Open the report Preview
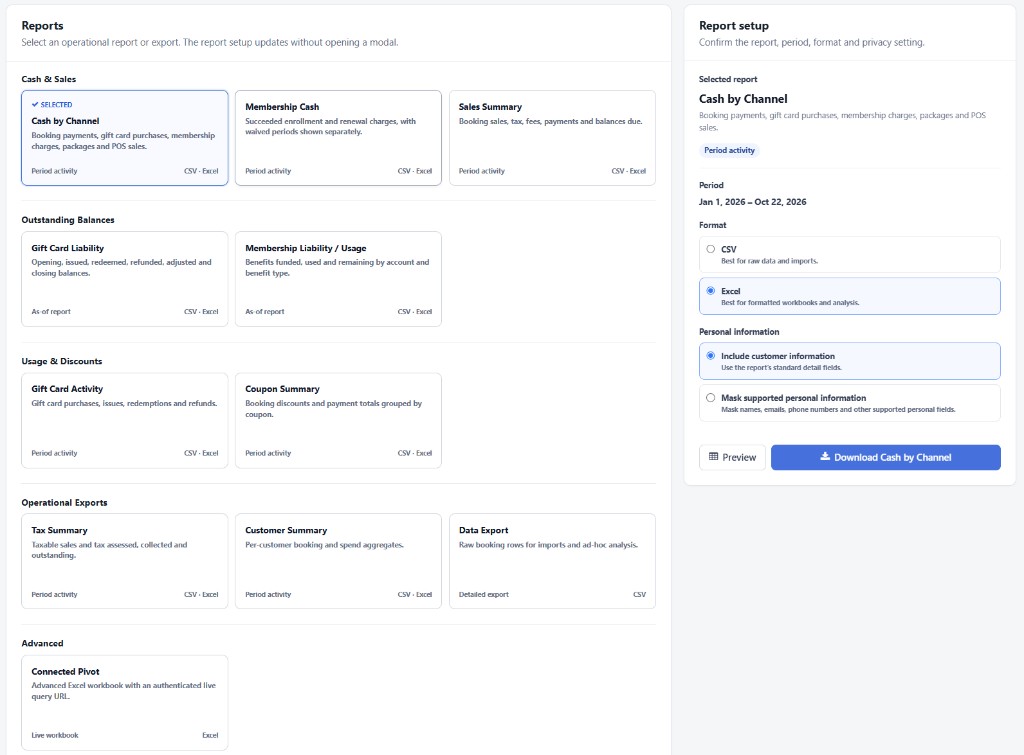This screenshot has width=1024, height=755. (x=732, y=457)
